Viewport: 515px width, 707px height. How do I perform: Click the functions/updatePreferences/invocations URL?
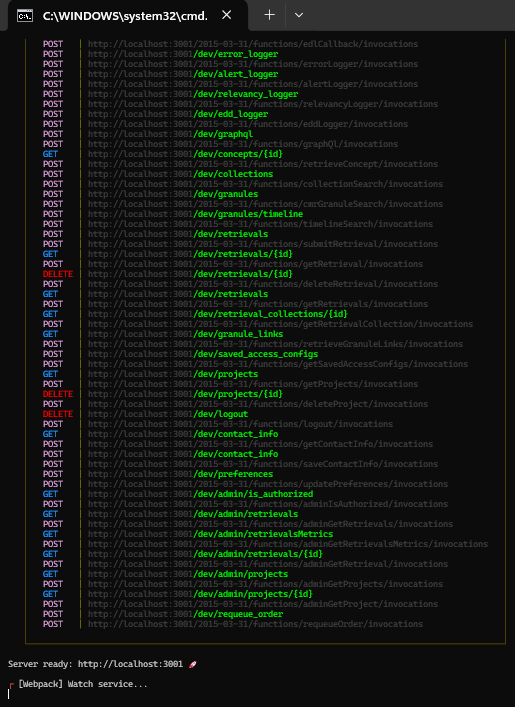click(x=268, y=484)
